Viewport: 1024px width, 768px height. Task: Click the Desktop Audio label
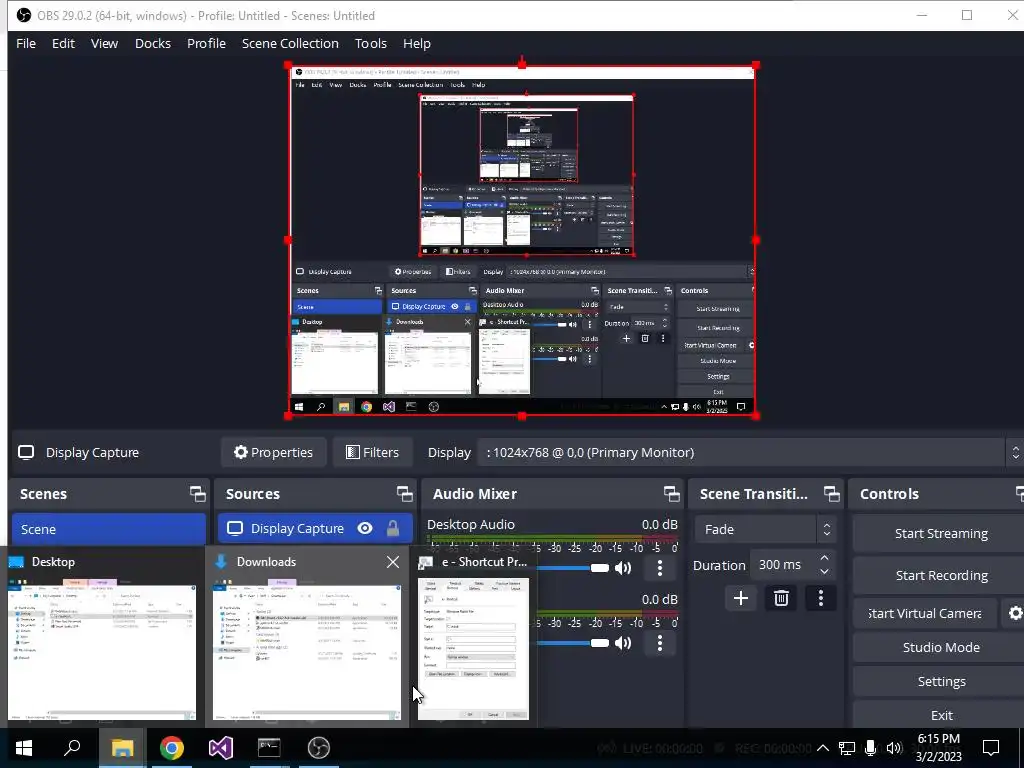(471, 524)
